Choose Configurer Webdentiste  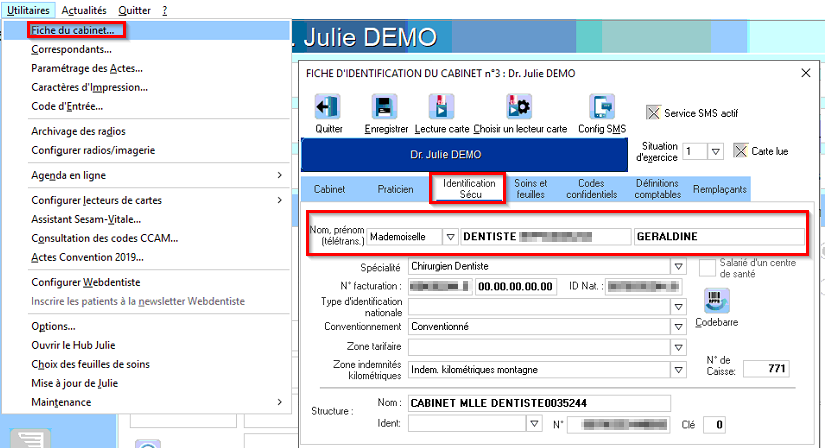pos(86,282)
